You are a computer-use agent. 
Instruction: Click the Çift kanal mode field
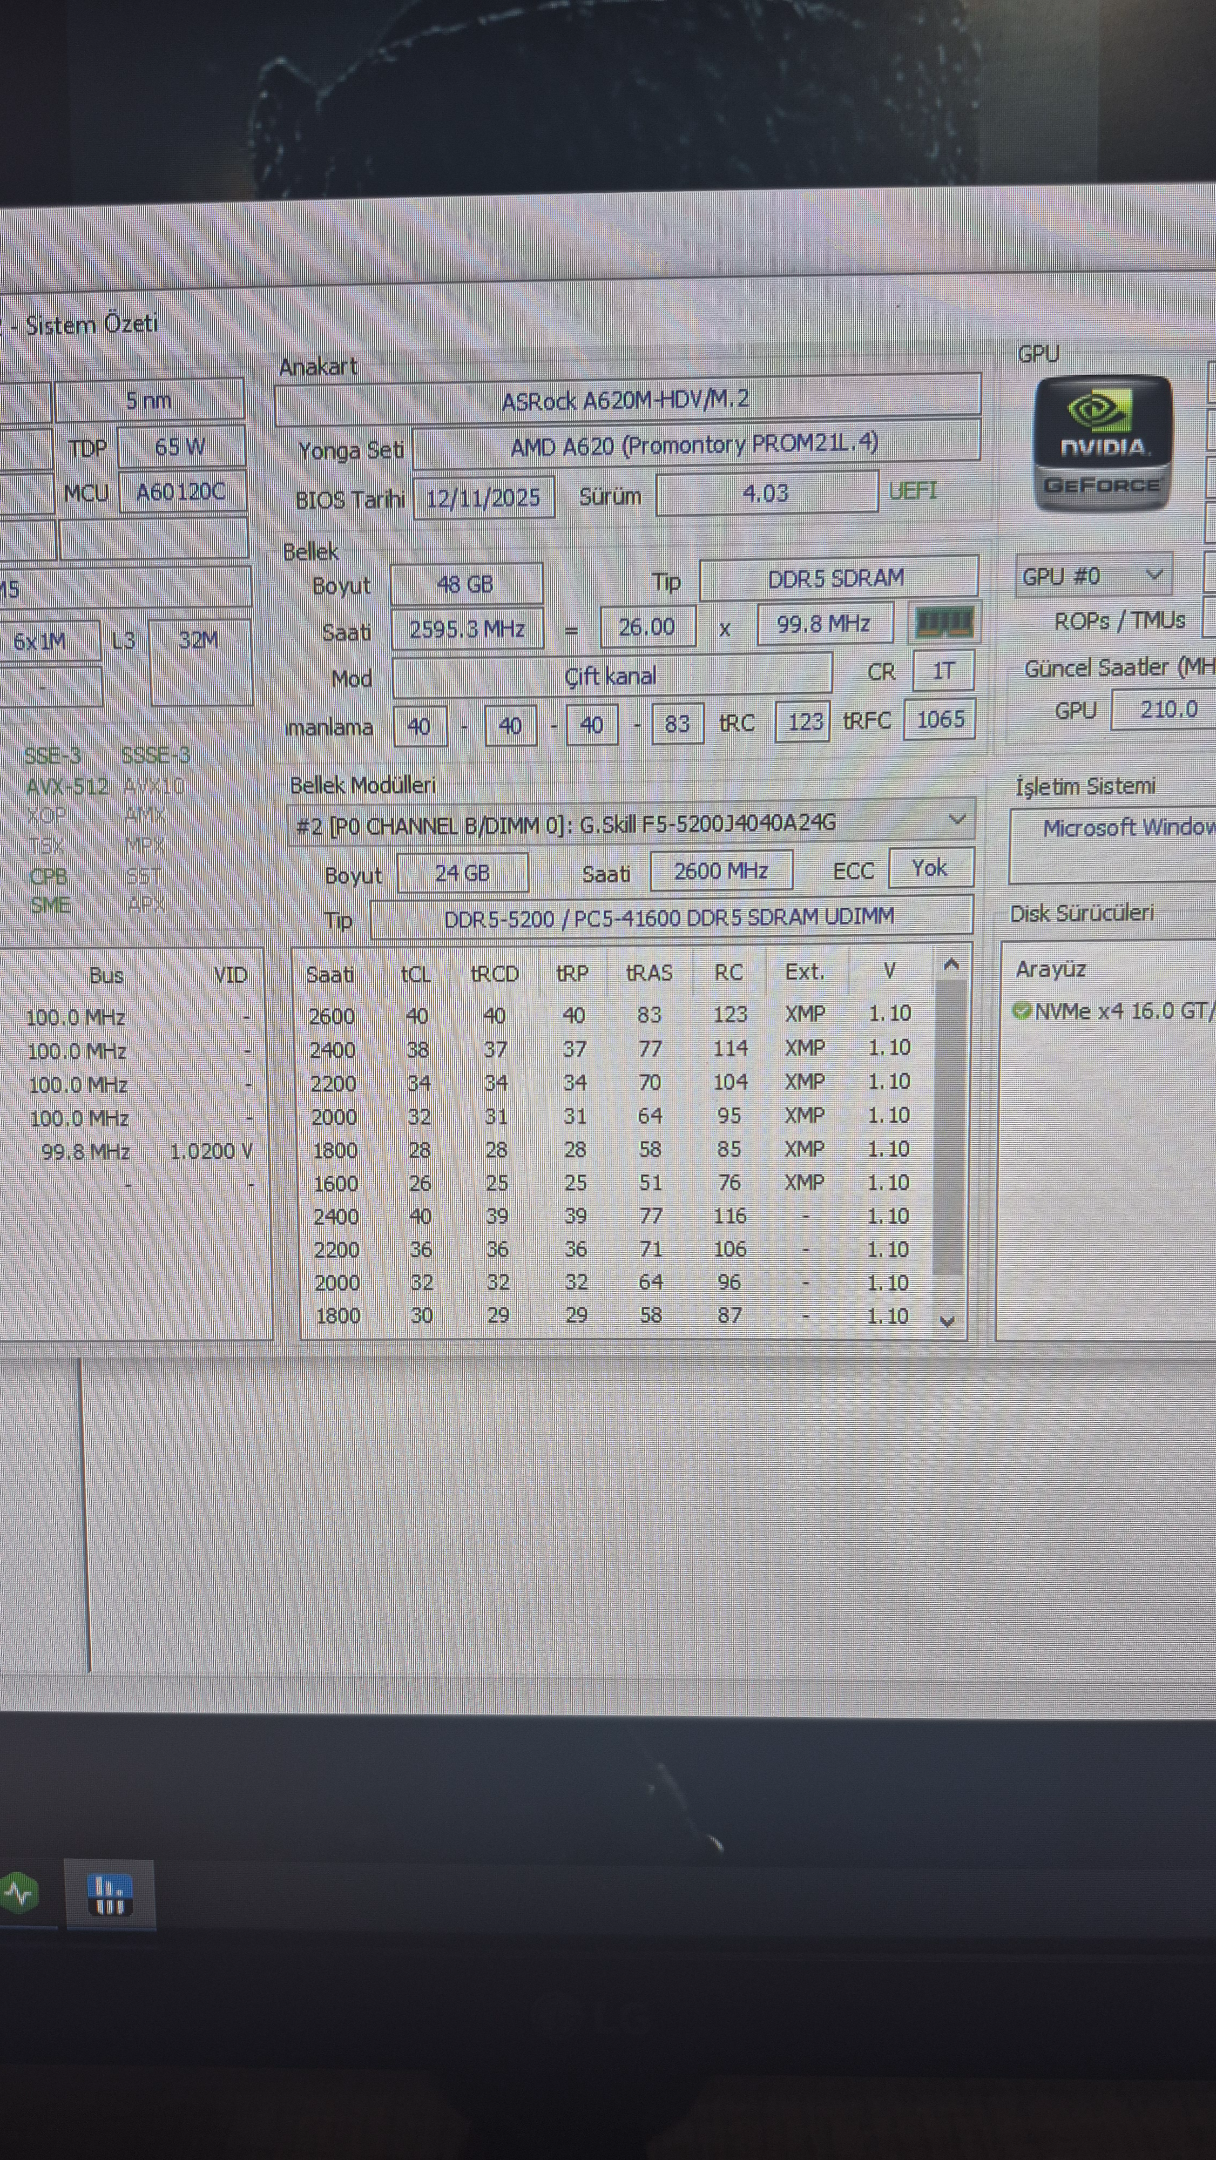pos(611,676)
